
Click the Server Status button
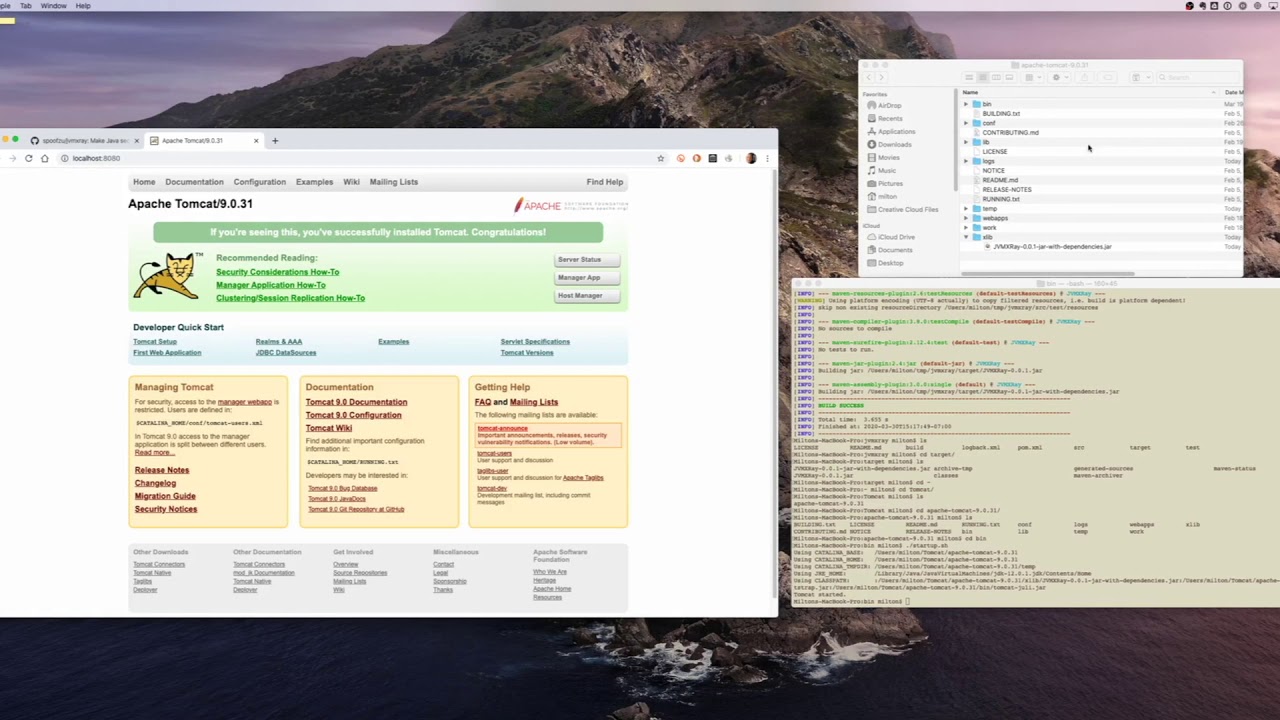coord(587,260)
